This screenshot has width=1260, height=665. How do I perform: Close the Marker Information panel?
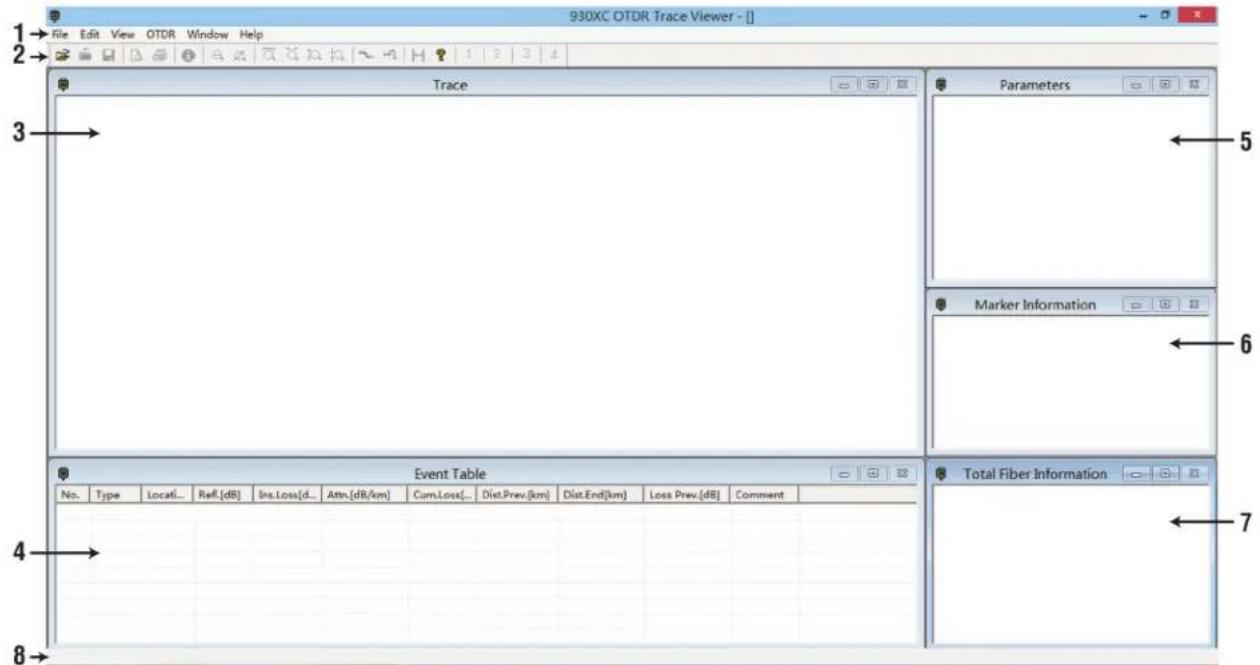pyautogui.click(x=1193, y=304)
